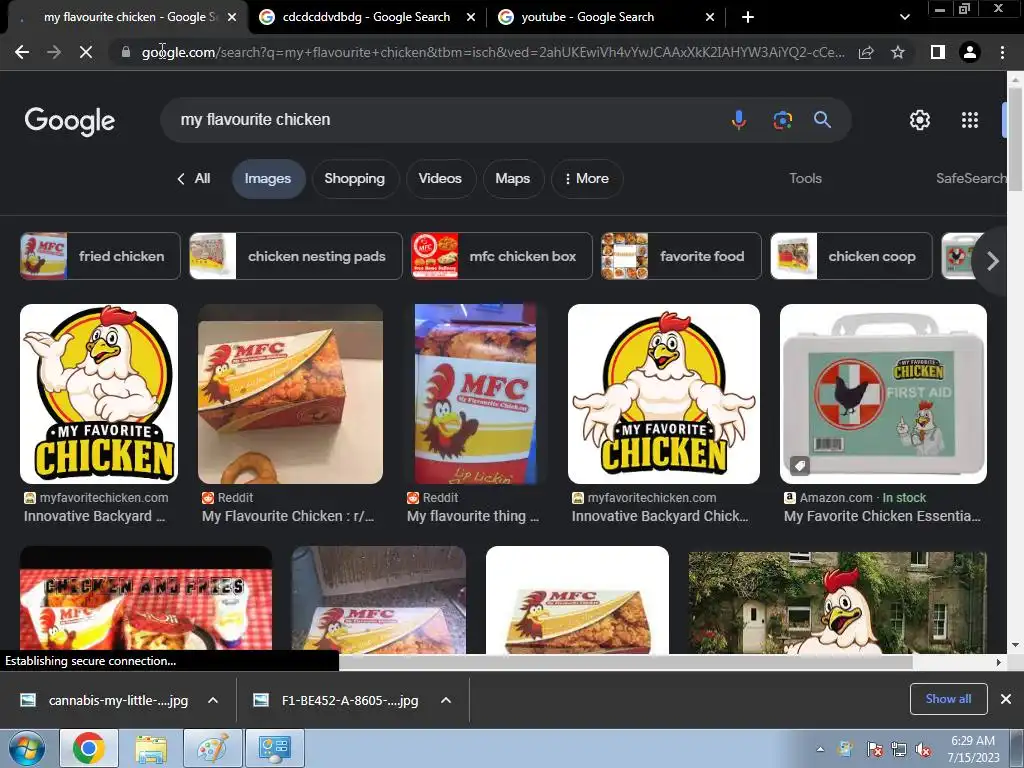
Task: Click Chrome icon in the taskbar
Action: click(x=88, y=748)
